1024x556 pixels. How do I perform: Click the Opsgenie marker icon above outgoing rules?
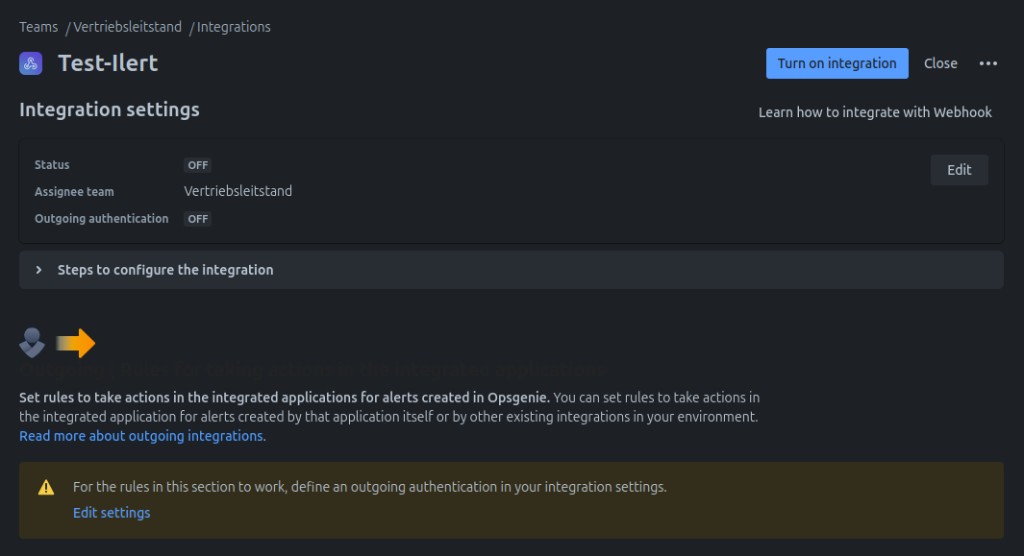[32, 343]
